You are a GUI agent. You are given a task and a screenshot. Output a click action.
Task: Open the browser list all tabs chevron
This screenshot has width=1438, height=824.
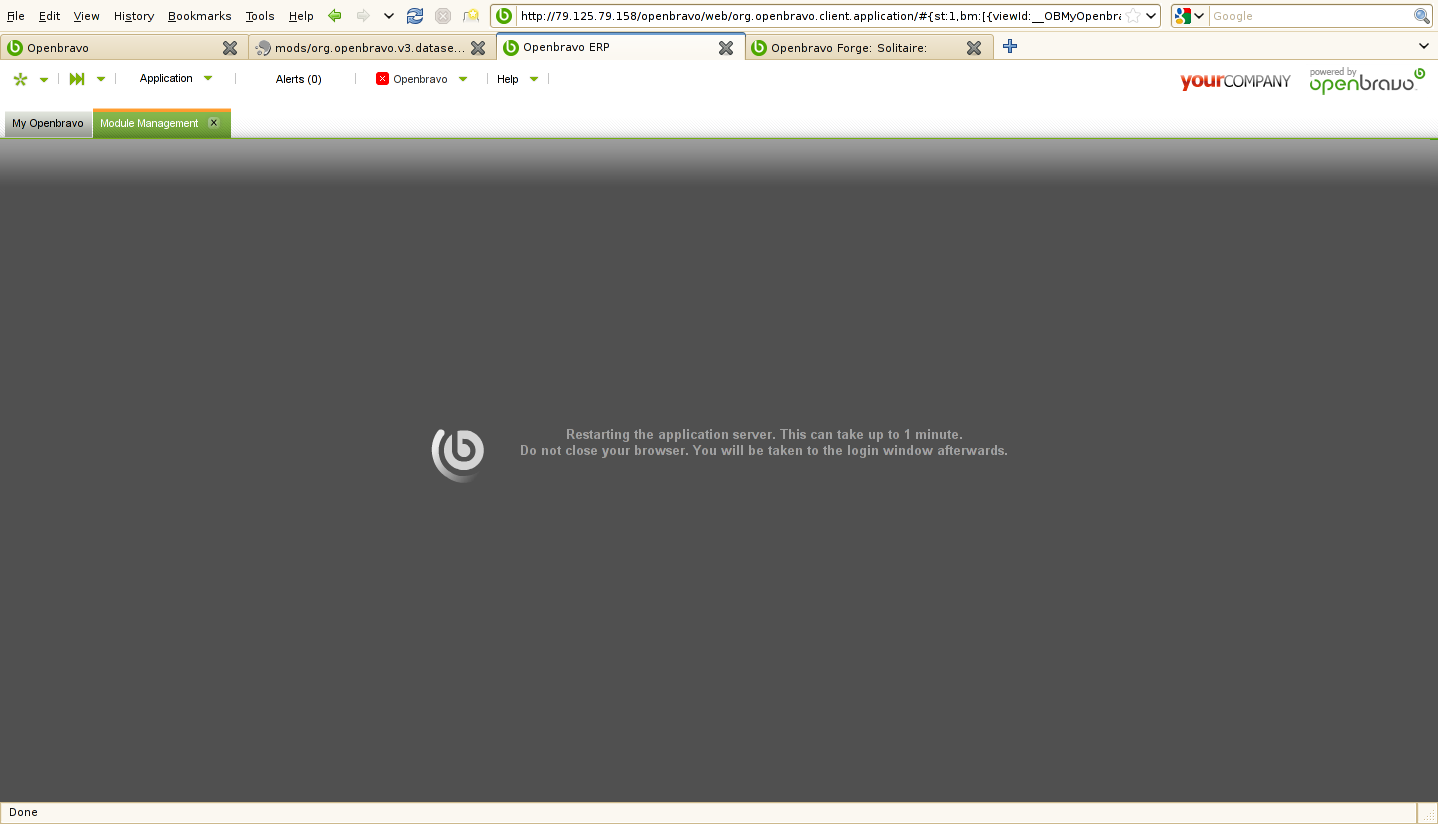[x=1424, y=46]
